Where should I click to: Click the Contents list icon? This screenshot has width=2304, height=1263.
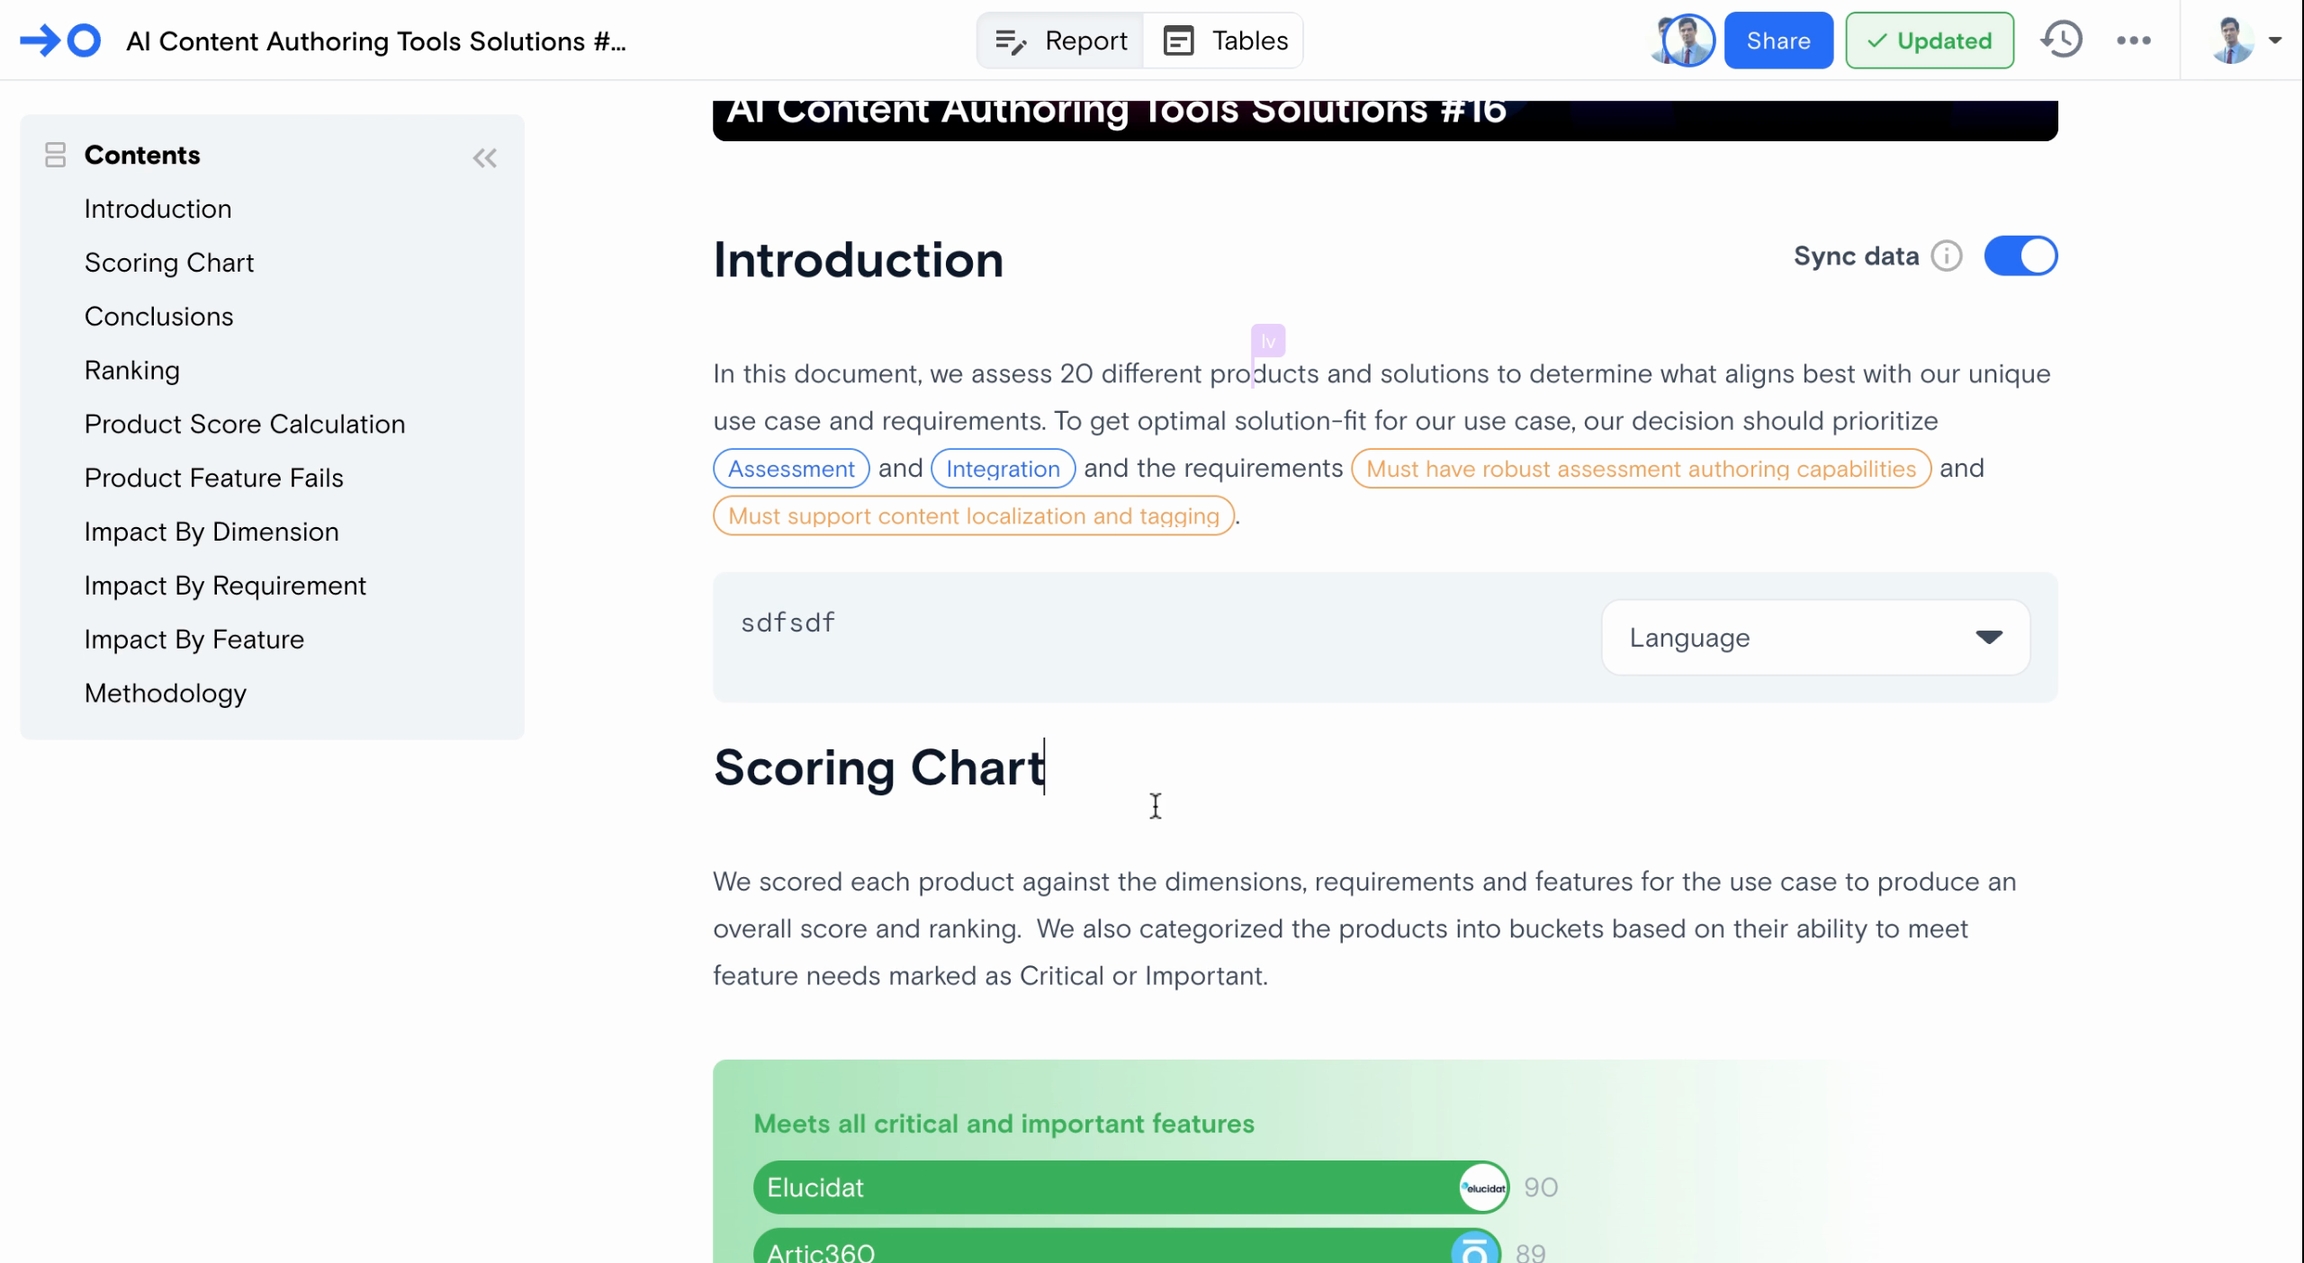pos(55,155)
